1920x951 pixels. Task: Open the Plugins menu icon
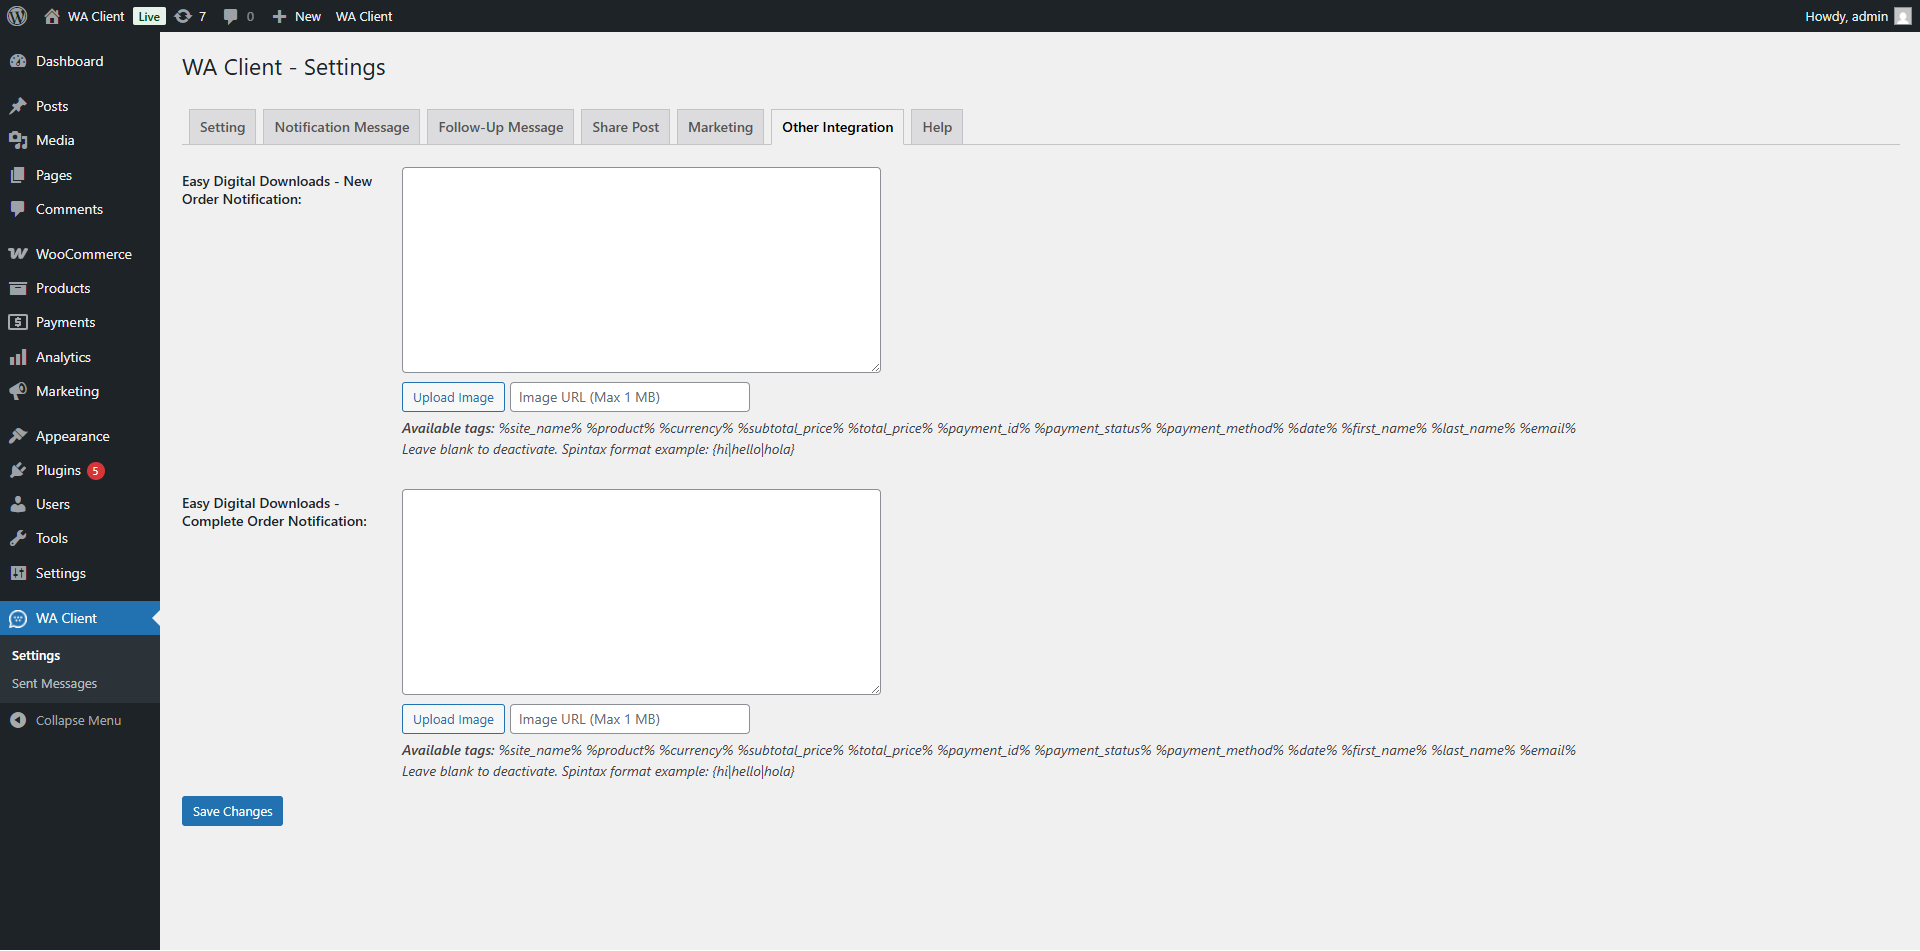[18, 470]
